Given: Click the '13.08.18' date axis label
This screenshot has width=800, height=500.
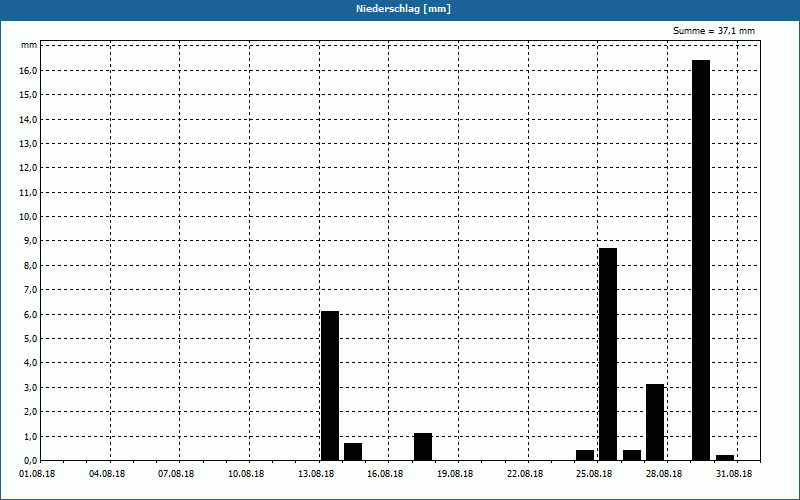Looking at the screenshot, I should pyautogui.click(x=316, y=474).
